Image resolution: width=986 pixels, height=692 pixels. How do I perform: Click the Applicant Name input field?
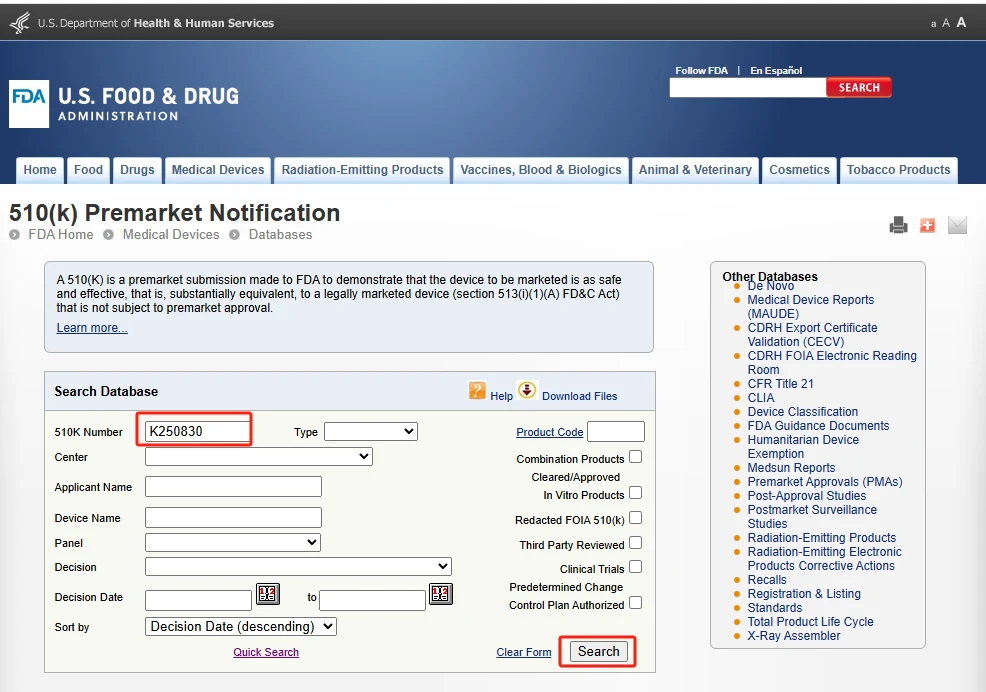tap(233, 486)
